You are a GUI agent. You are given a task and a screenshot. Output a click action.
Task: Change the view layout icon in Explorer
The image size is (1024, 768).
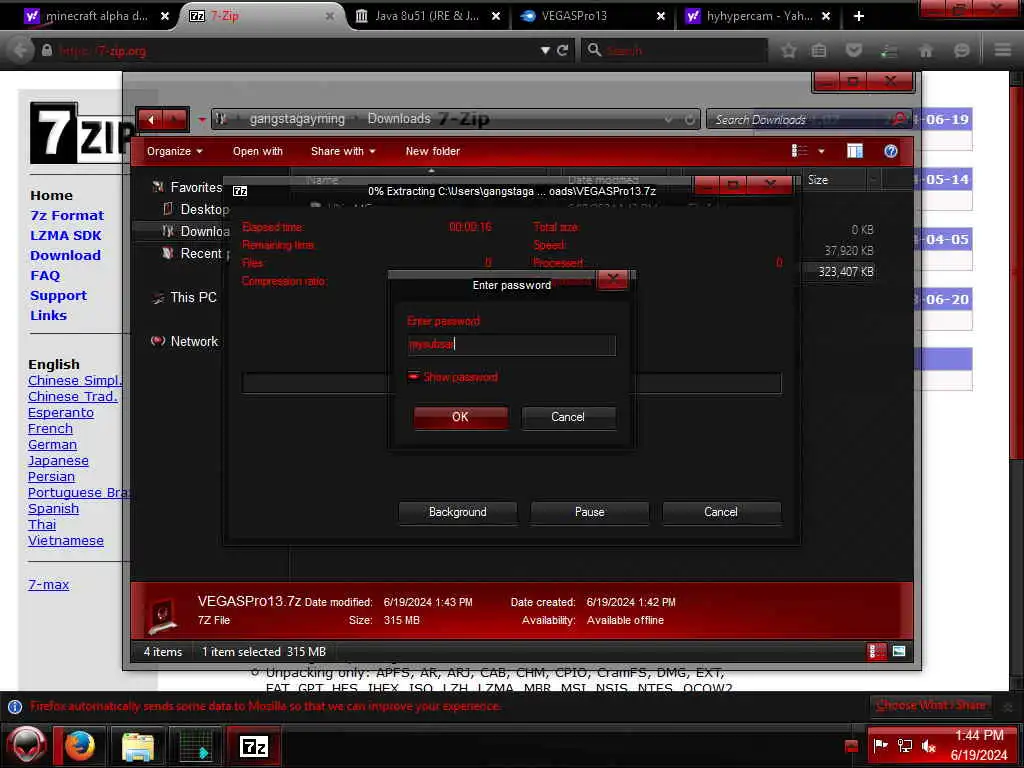[799, 152]
